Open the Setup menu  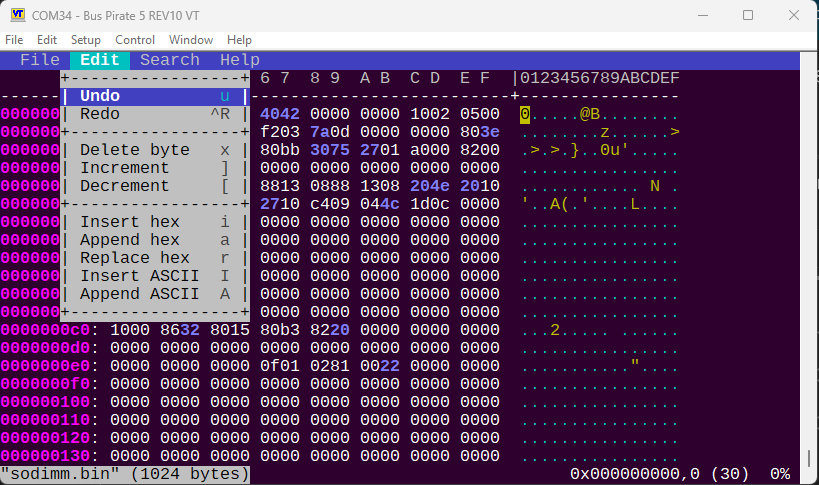tap(85, 40)
